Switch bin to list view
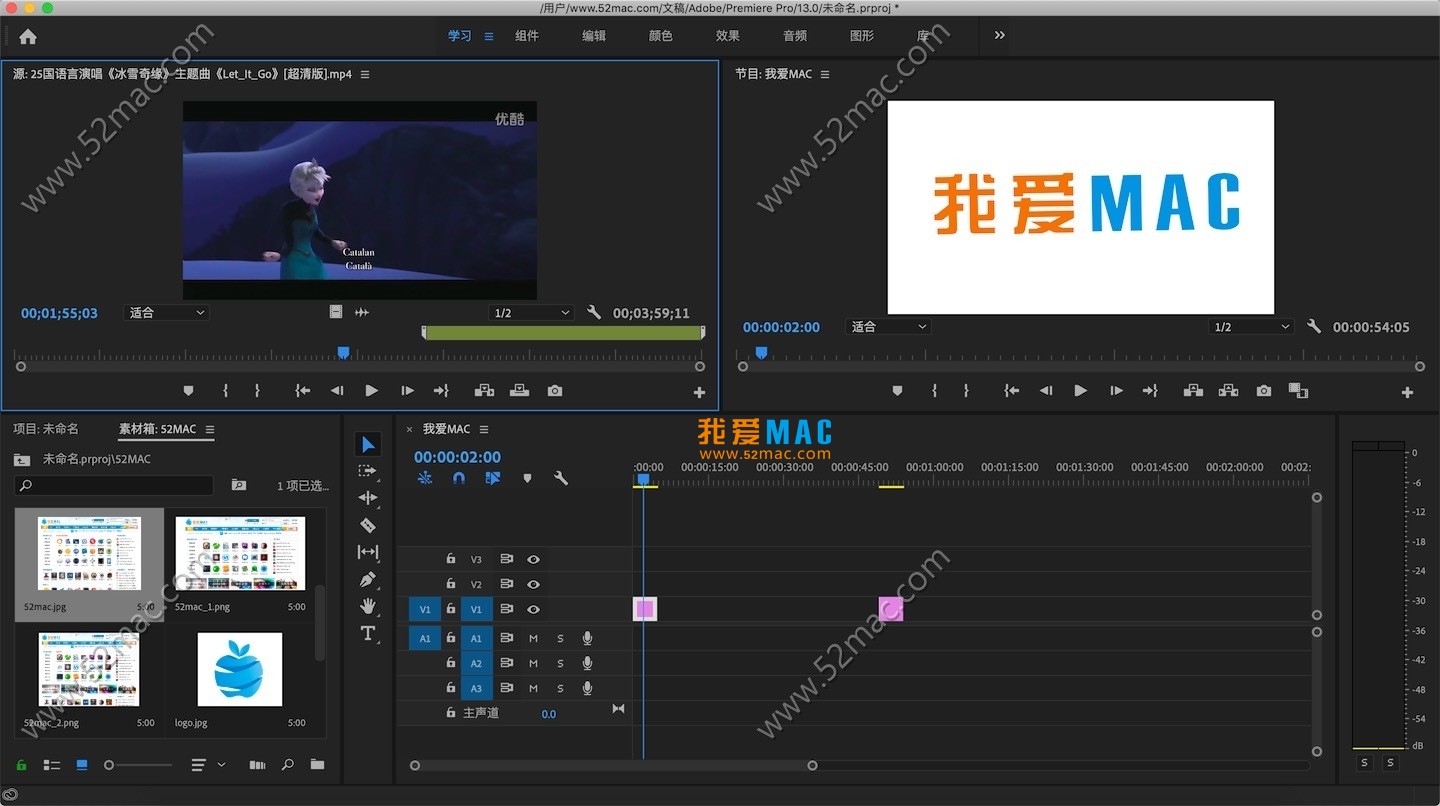 coord(52,765)
